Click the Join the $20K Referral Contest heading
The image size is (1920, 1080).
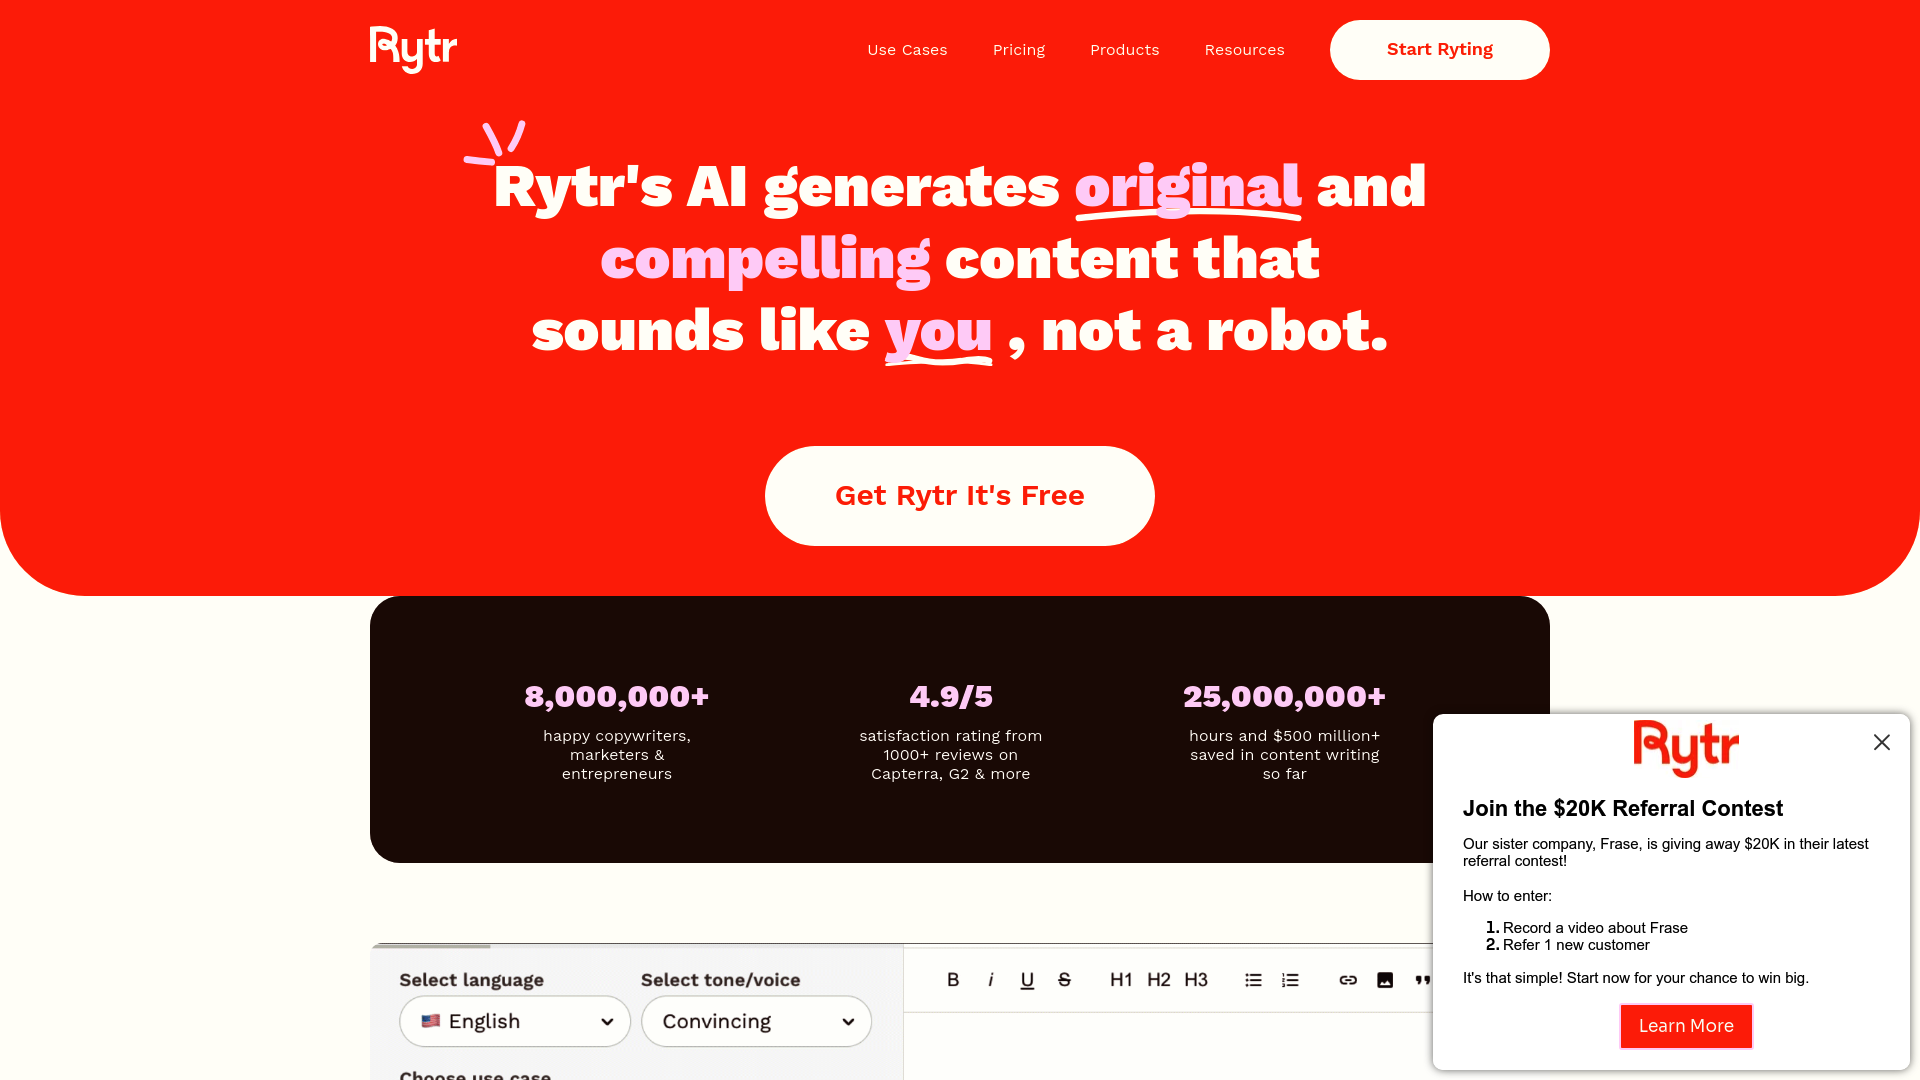1623,809
